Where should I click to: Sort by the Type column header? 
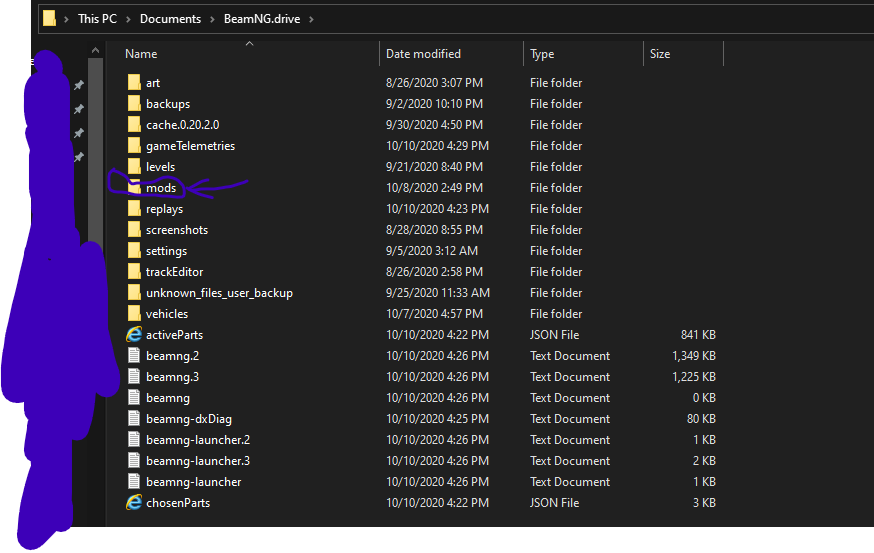[x=542, y=54]
